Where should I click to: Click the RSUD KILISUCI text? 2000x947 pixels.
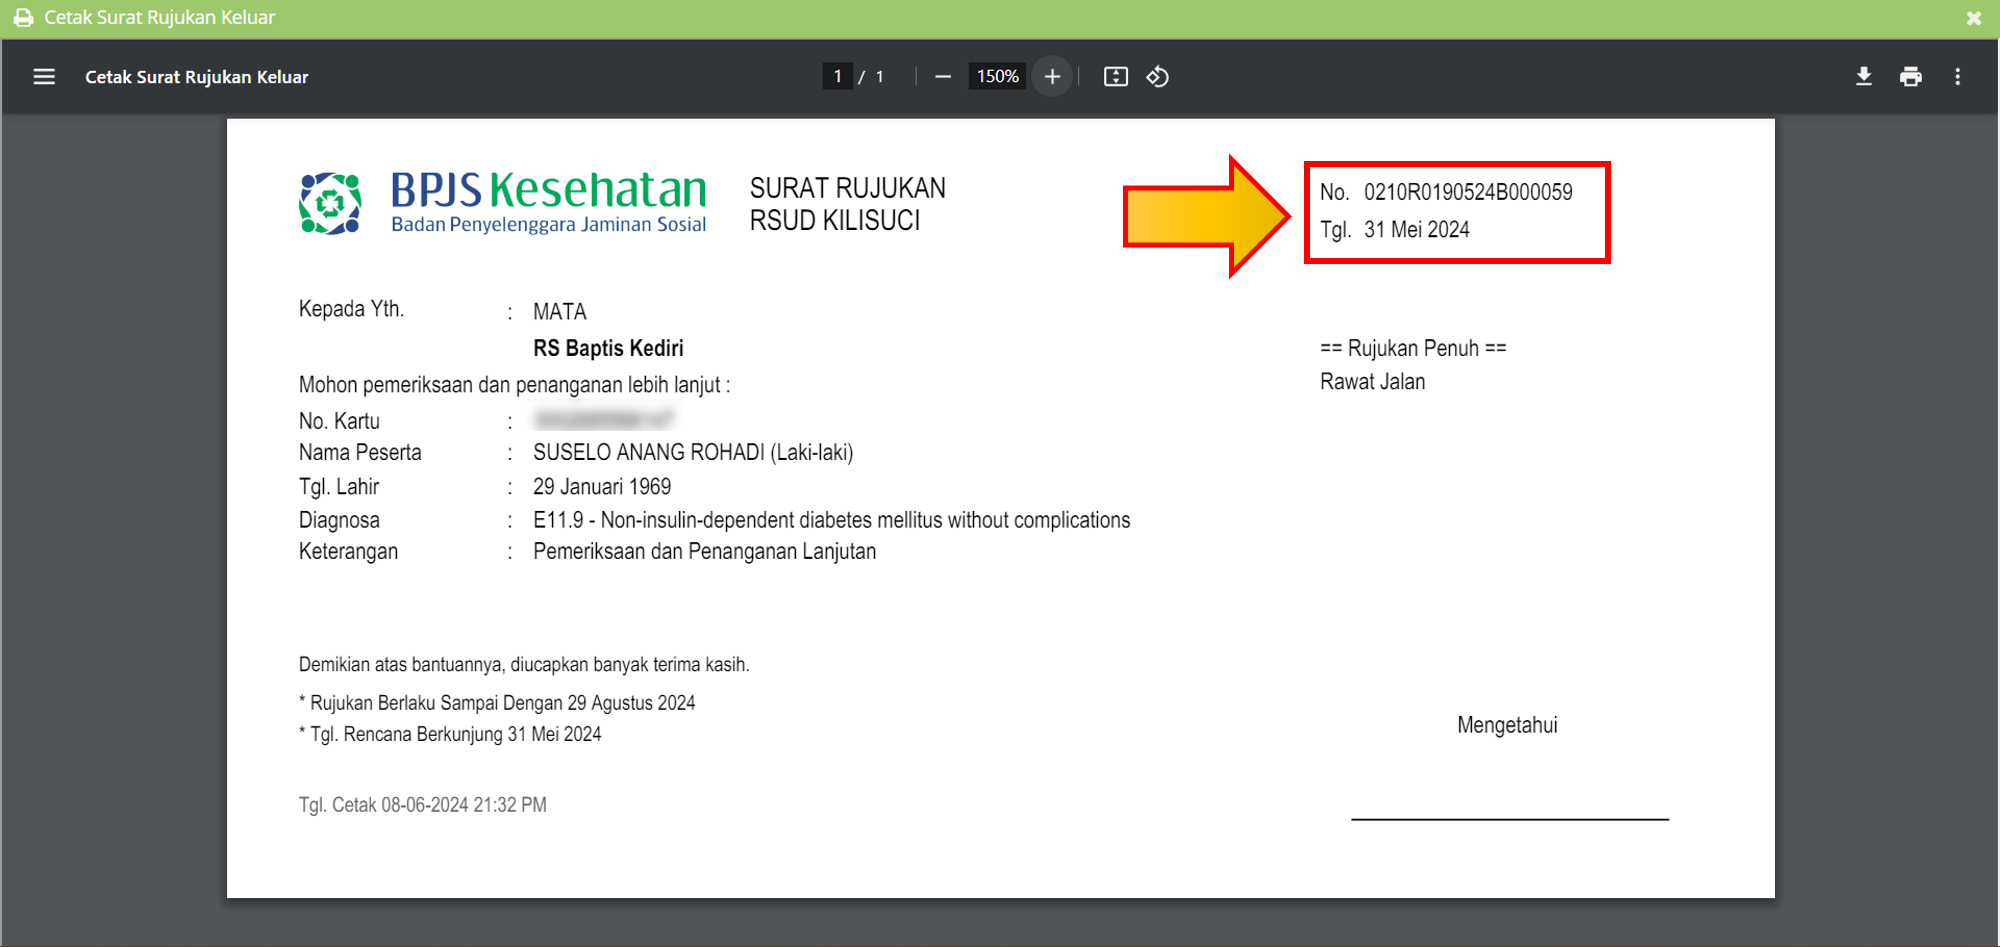click(x=835, y=221)
